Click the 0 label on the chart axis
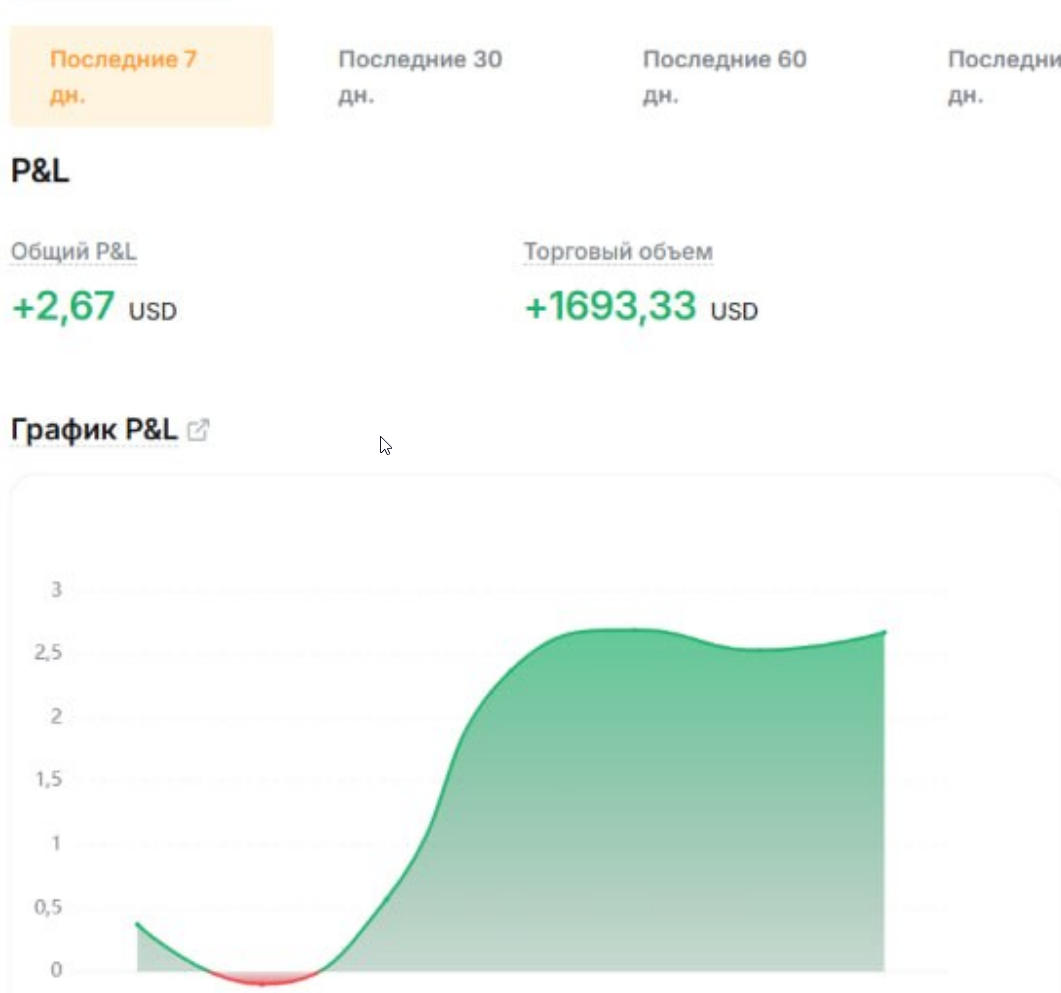The height and width of the screenshot is (993, 1061). pyautogui.click(x=56, y=969)
